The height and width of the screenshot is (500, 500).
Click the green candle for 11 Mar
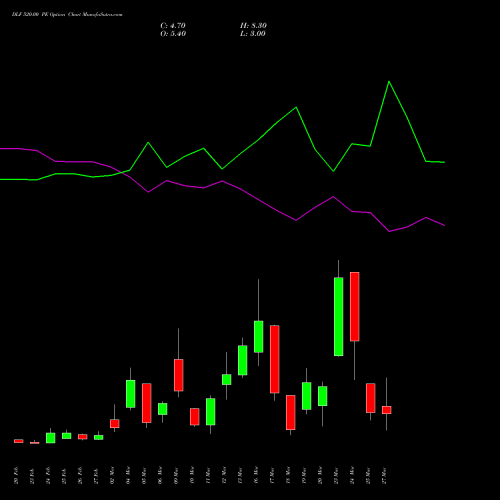211,412
